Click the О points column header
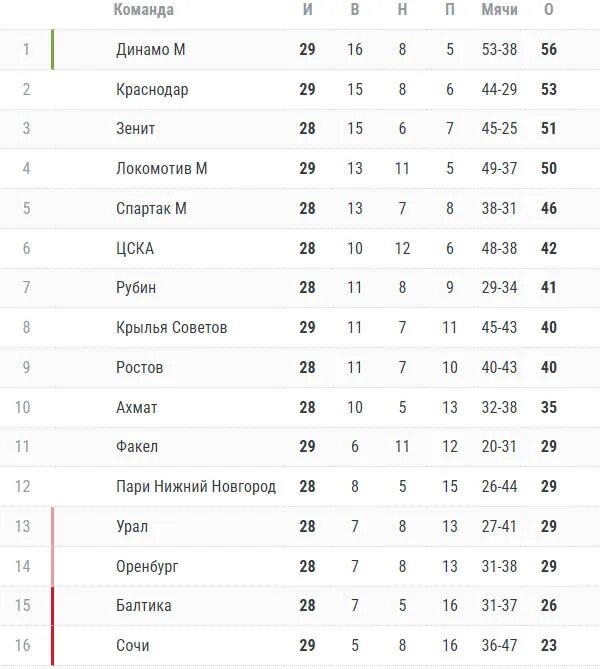 (x=549, y=9)
